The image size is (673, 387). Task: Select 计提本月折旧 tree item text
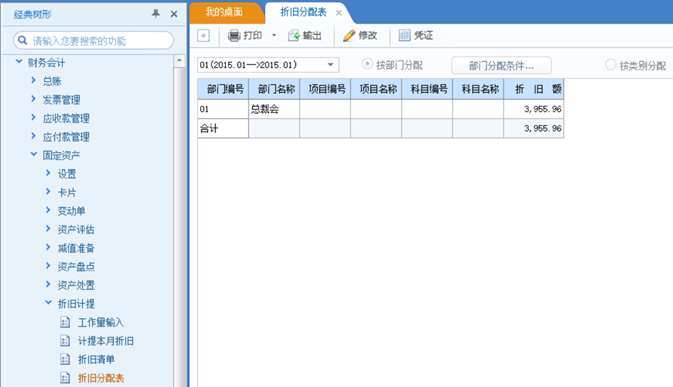106,341
